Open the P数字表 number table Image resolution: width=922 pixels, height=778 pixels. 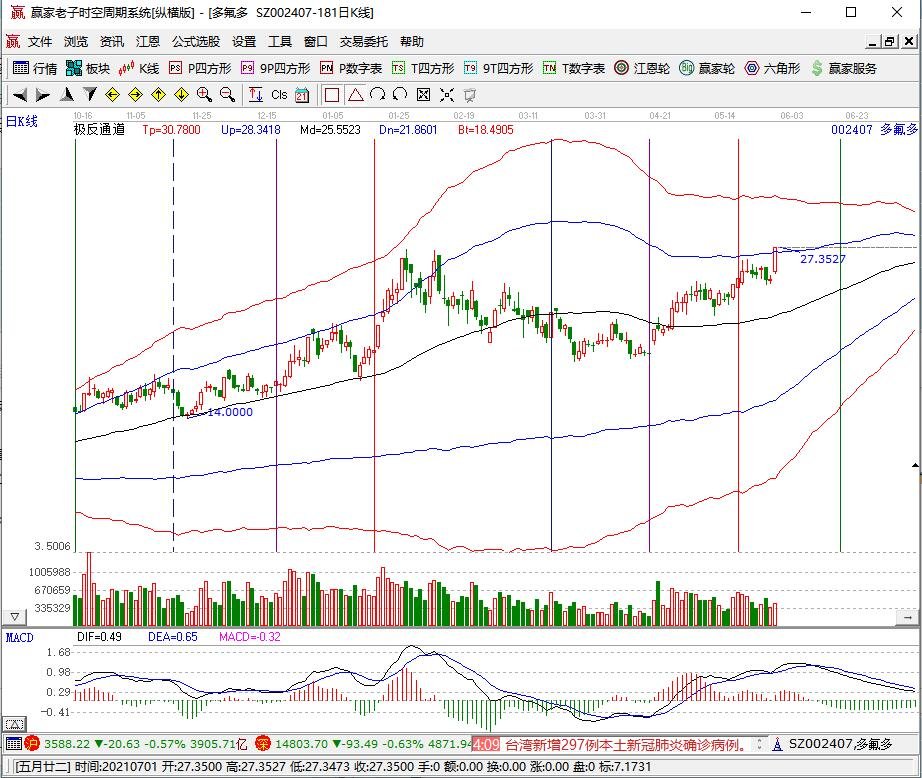coord(351,68)
